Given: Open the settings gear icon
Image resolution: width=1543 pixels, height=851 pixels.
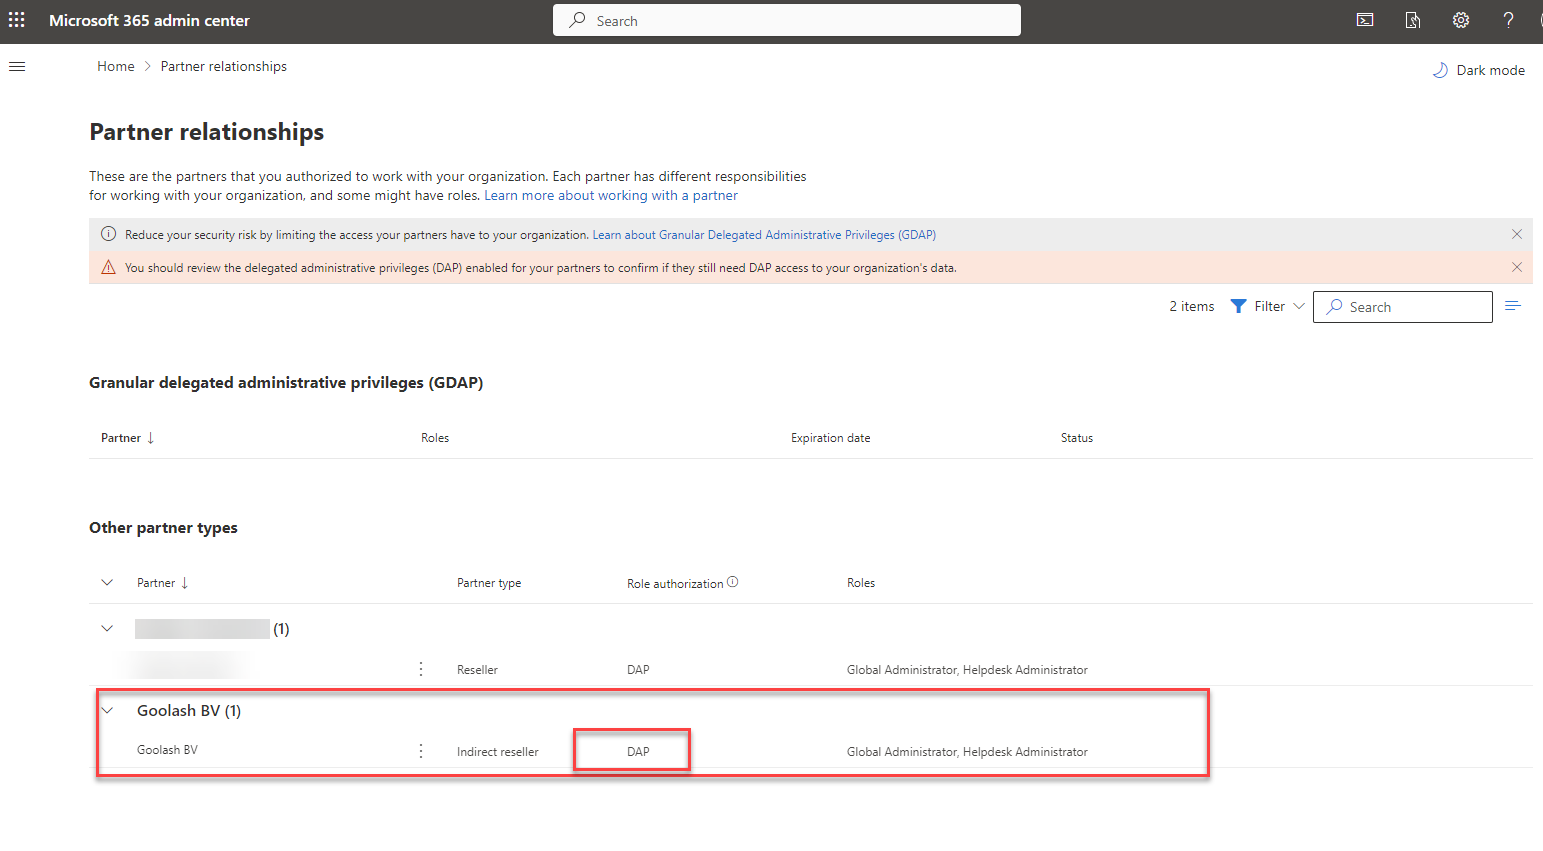Looking at the screenshot, I should (1461, 20).
